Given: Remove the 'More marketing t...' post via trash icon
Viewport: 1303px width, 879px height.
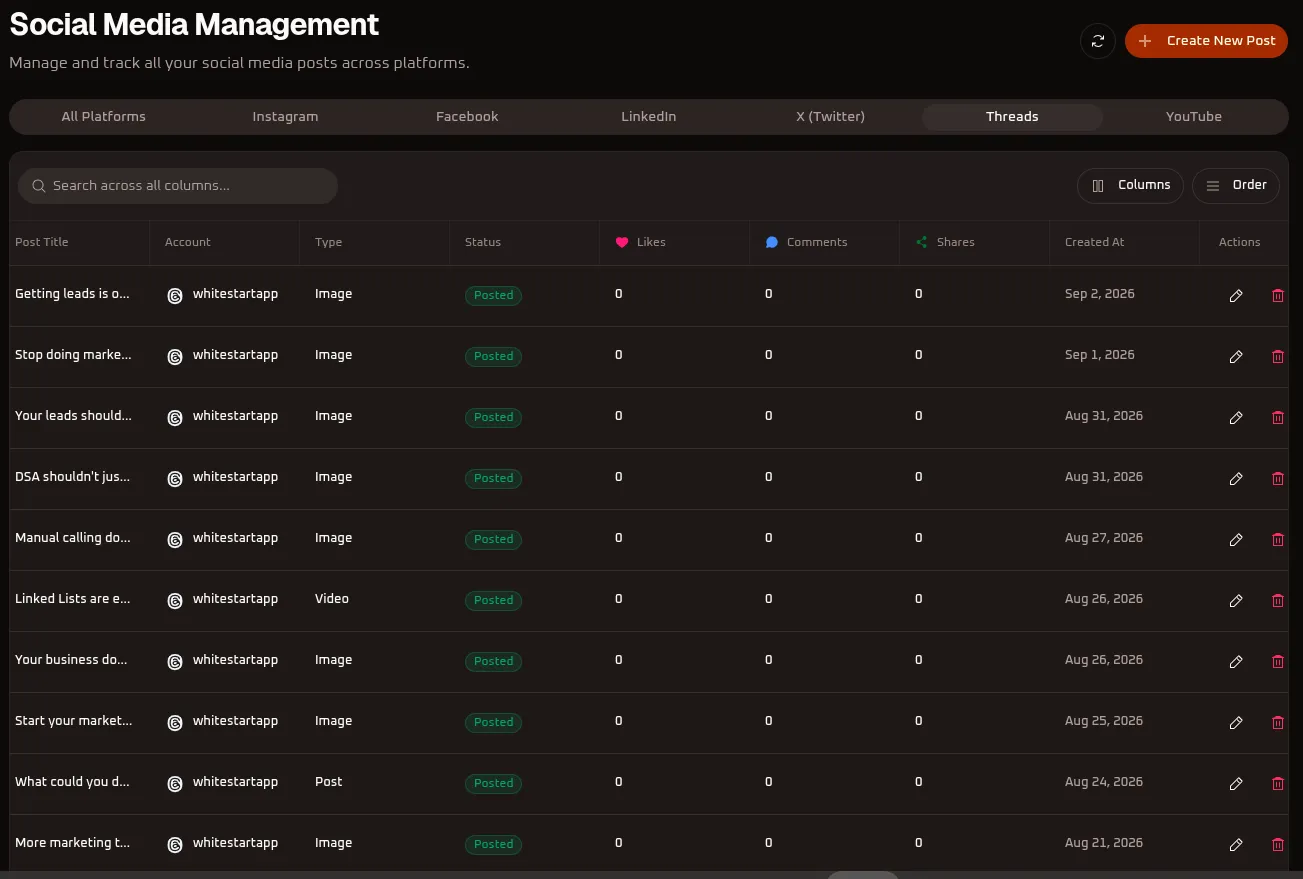Looking at the screenshot, I should [1277, 845].
